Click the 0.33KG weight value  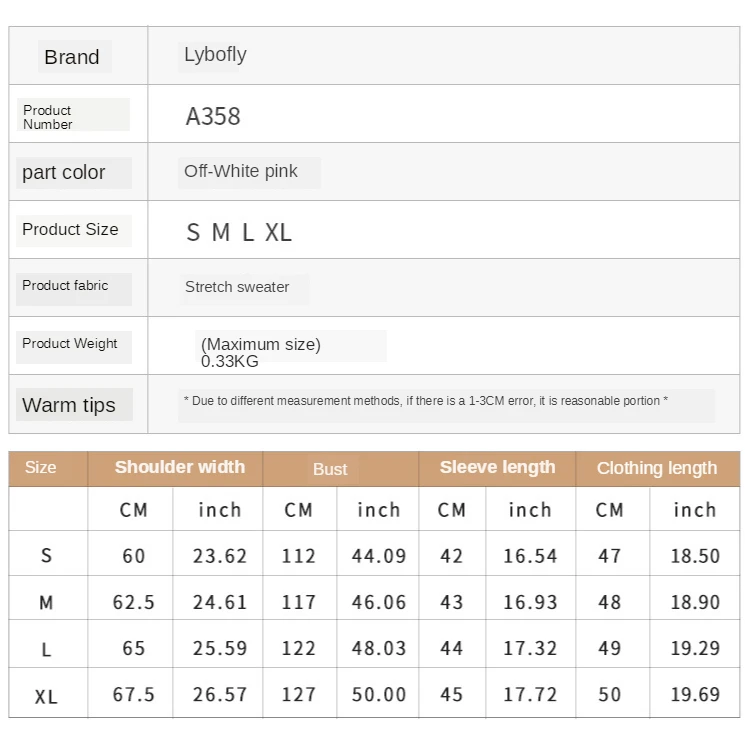[x=230, y=361]
